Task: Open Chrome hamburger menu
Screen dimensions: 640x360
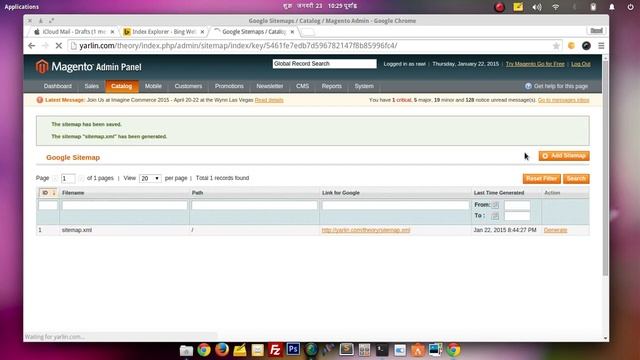Action: (x=601, y=46)
